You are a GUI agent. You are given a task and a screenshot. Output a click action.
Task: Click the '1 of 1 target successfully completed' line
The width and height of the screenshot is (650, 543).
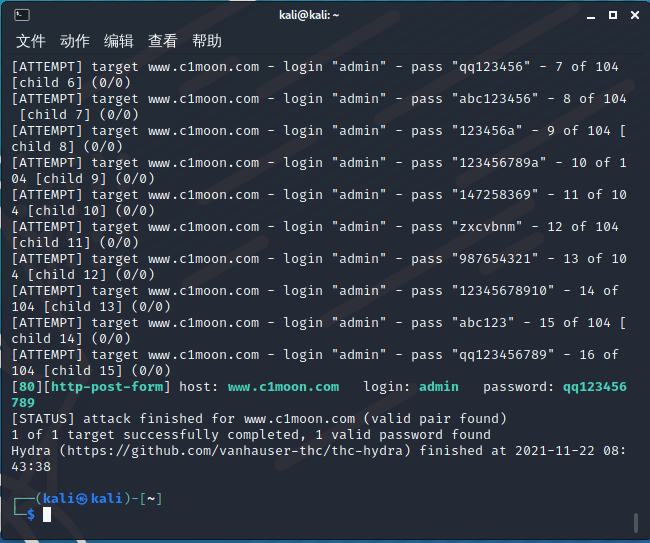pos(250,435)
